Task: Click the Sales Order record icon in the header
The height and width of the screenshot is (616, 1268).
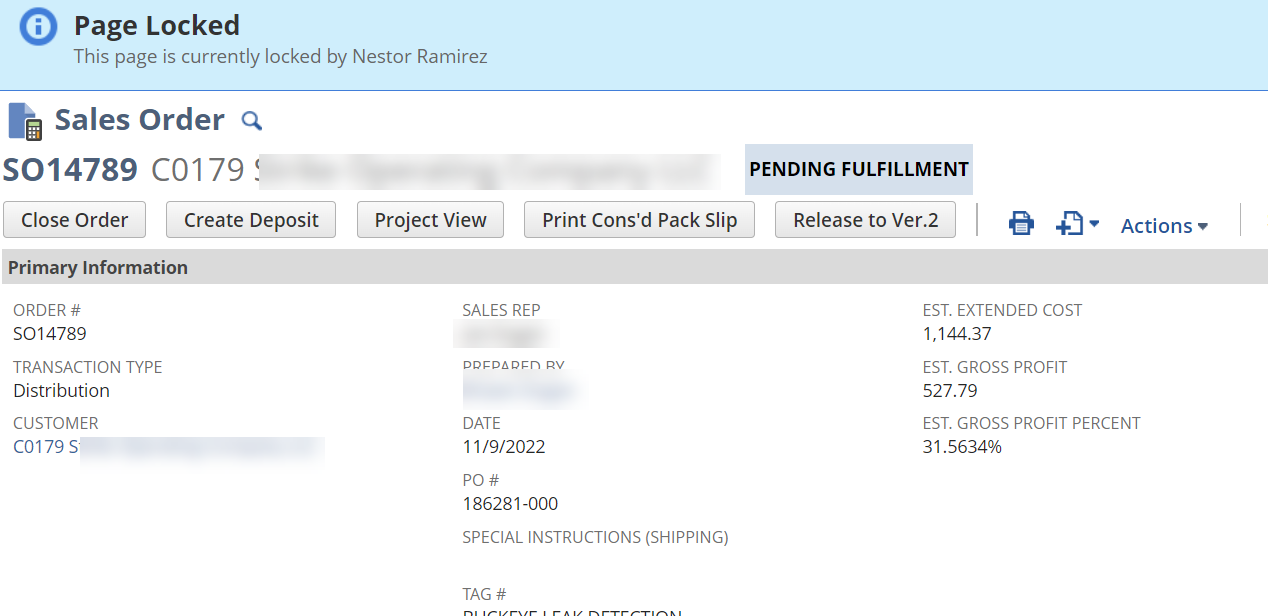Action: pos(25,120)
